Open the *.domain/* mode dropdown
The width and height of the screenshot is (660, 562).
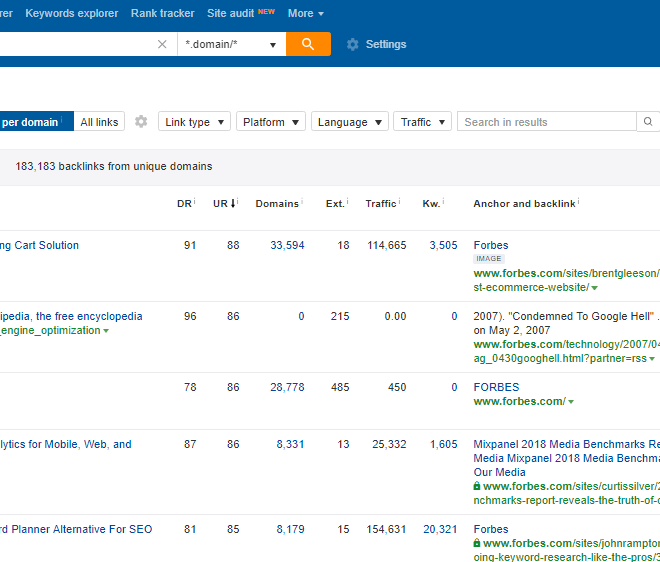(232, 44)
